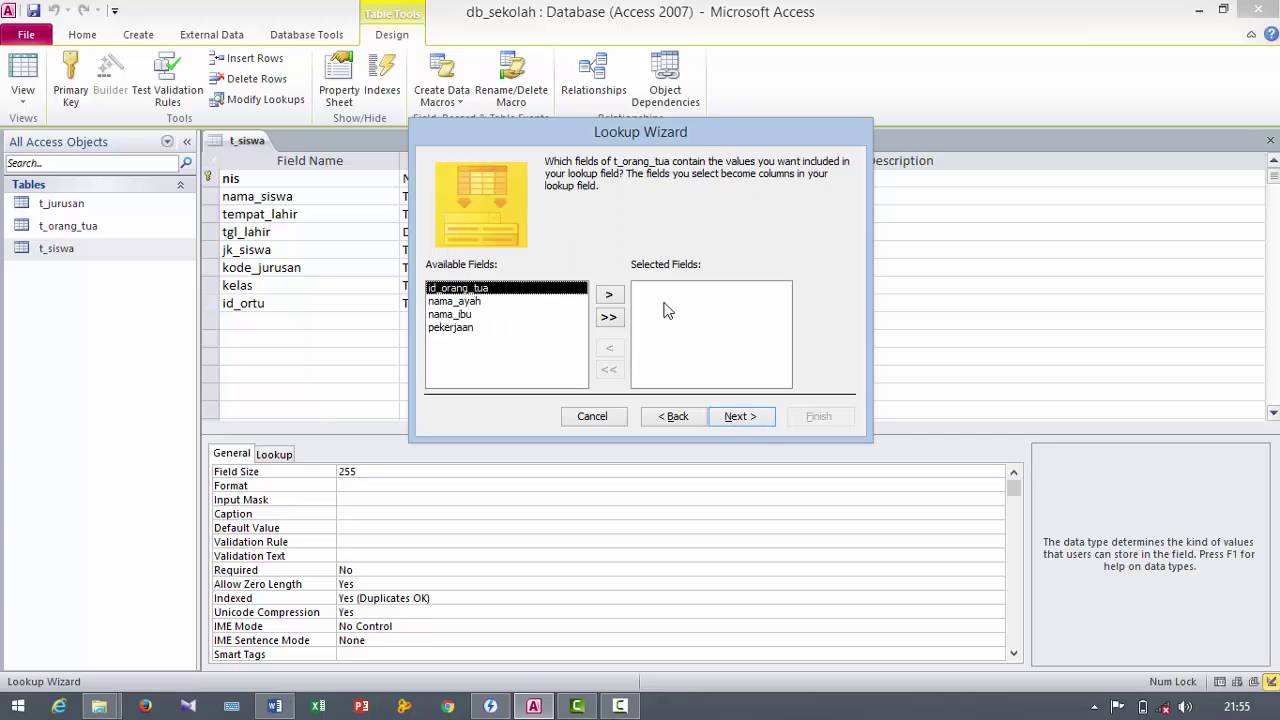Click the volume tray icon
The width and height of the screenshot is (1280, 720).
click(1187, 707)
